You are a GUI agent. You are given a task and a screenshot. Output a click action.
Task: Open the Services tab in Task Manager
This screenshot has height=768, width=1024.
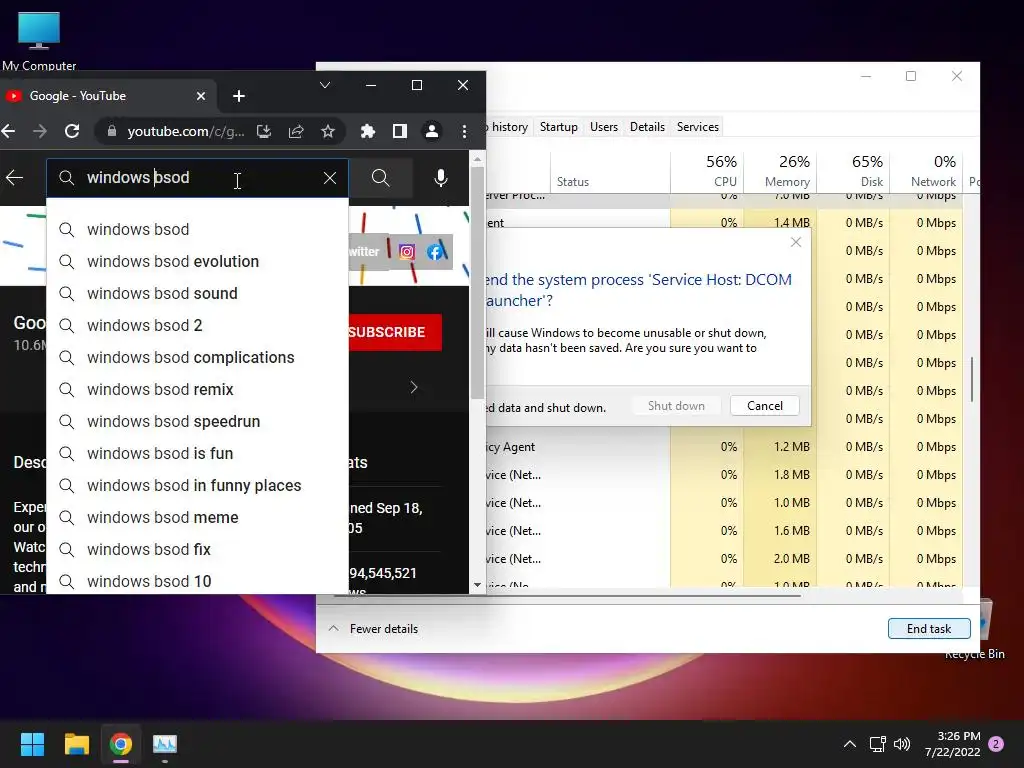click(x=697, y=127)
